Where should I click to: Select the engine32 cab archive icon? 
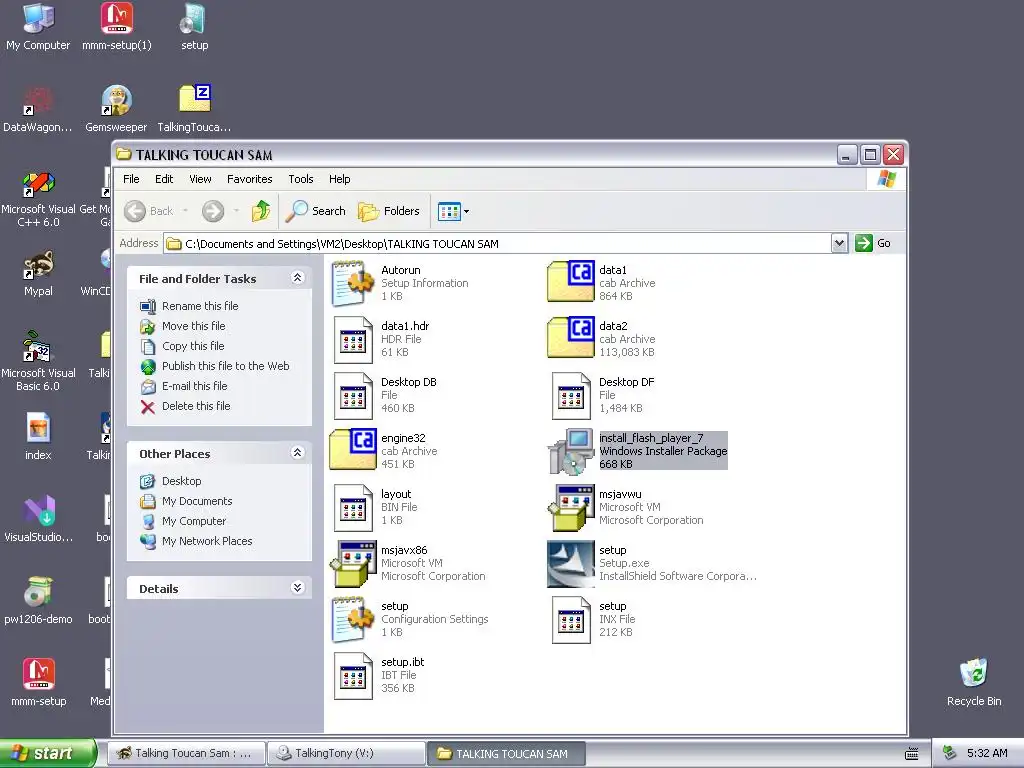click(353, 450)
